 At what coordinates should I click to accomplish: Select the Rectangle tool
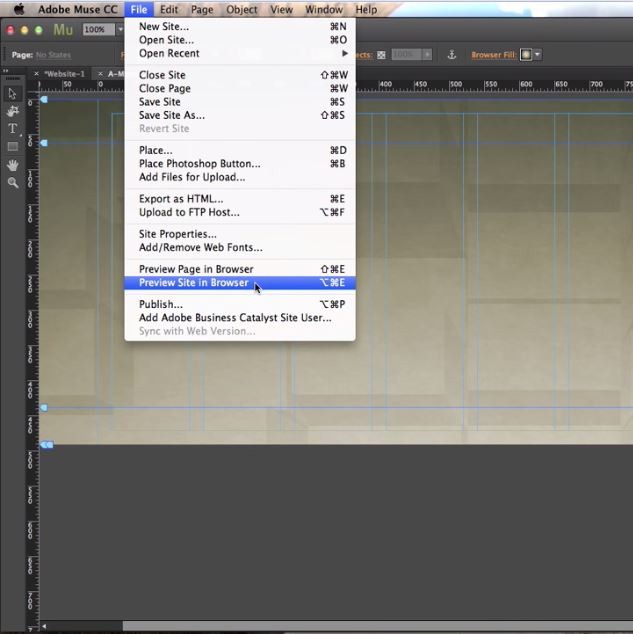pos(13,147)
